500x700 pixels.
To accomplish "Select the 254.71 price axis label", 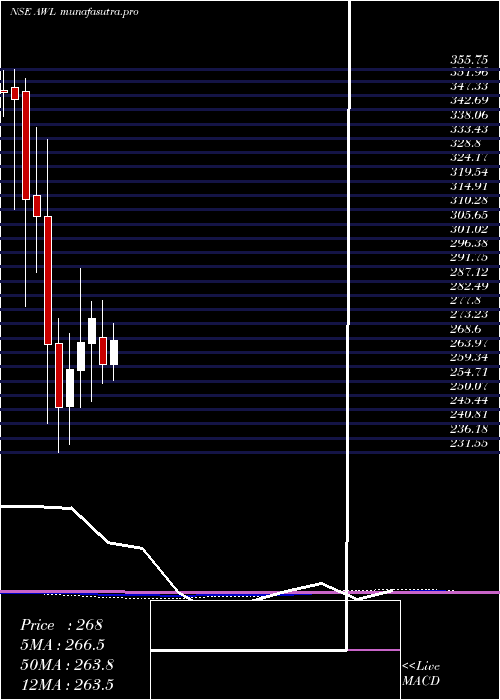I will coord(469,372).
